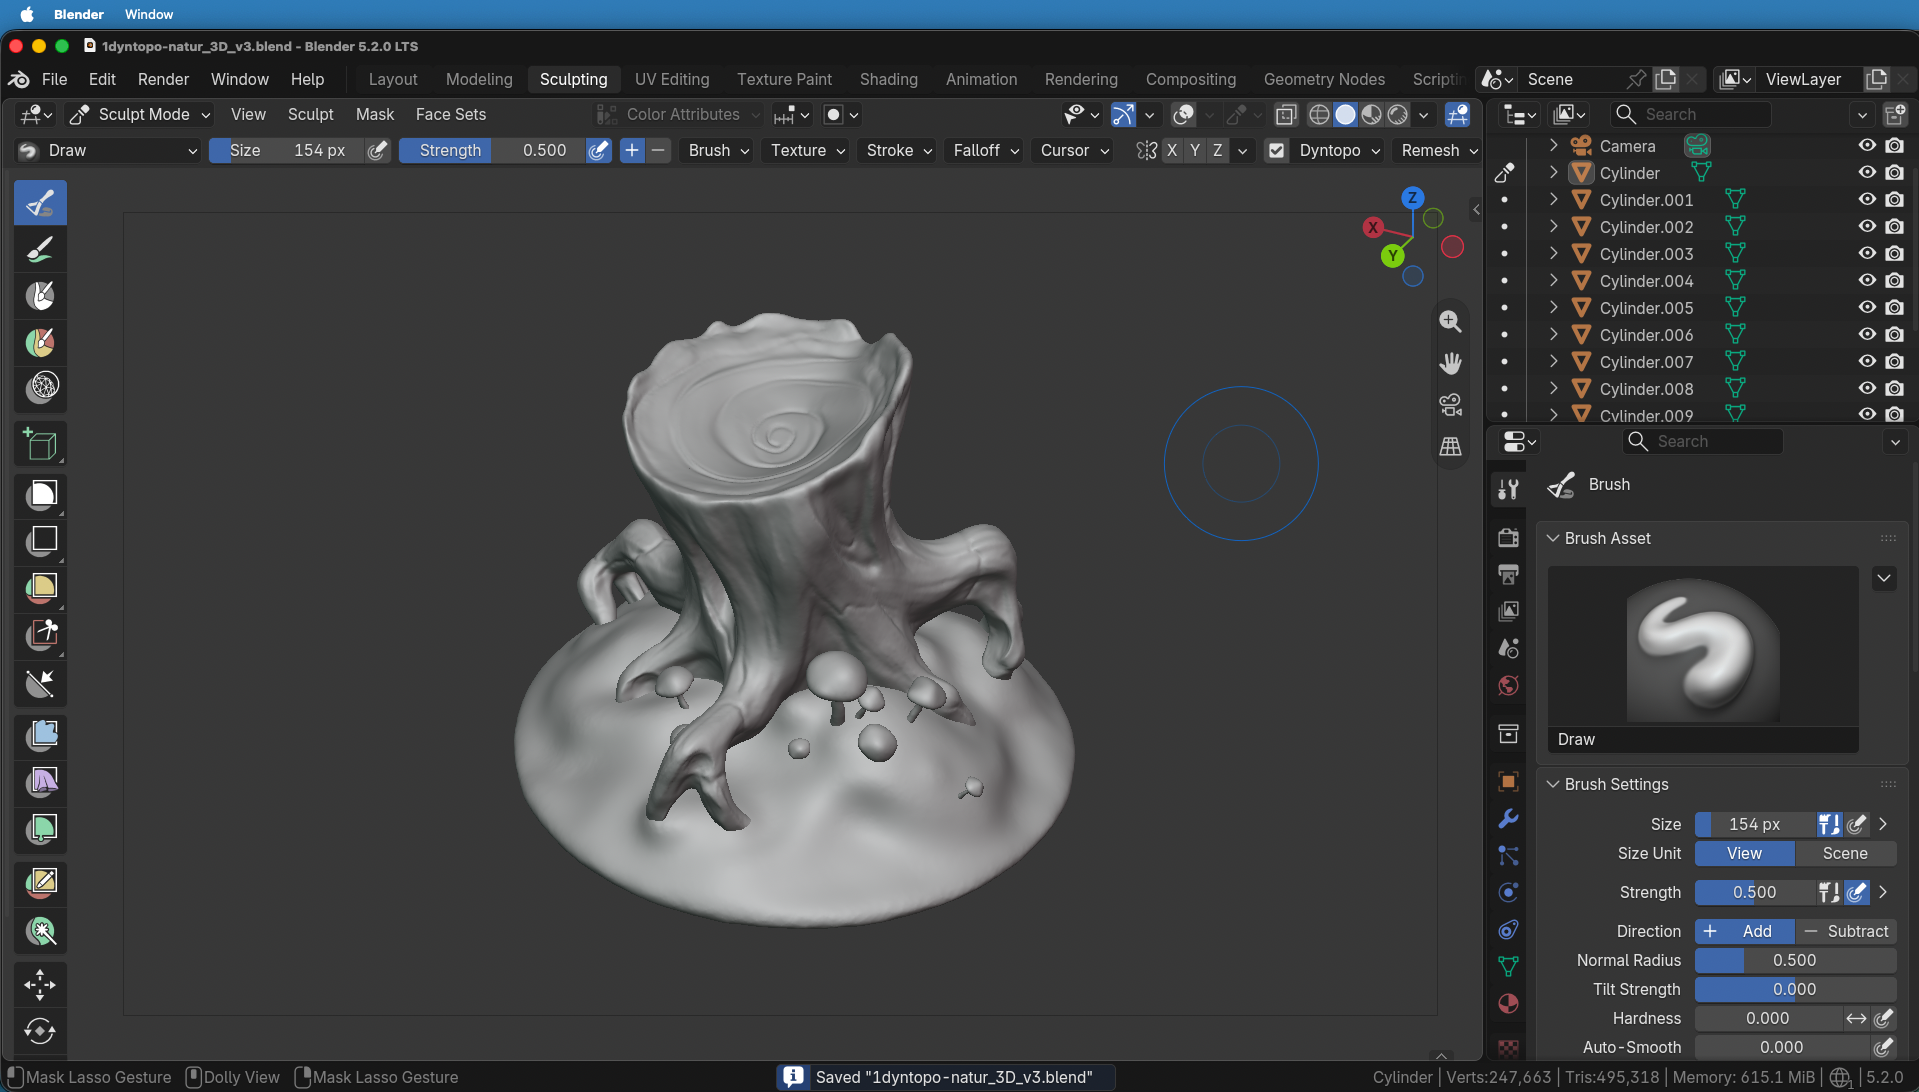Set brush direction to Subtract
Viewport: 1919px width, 1092px height.
coord(1846,932)
